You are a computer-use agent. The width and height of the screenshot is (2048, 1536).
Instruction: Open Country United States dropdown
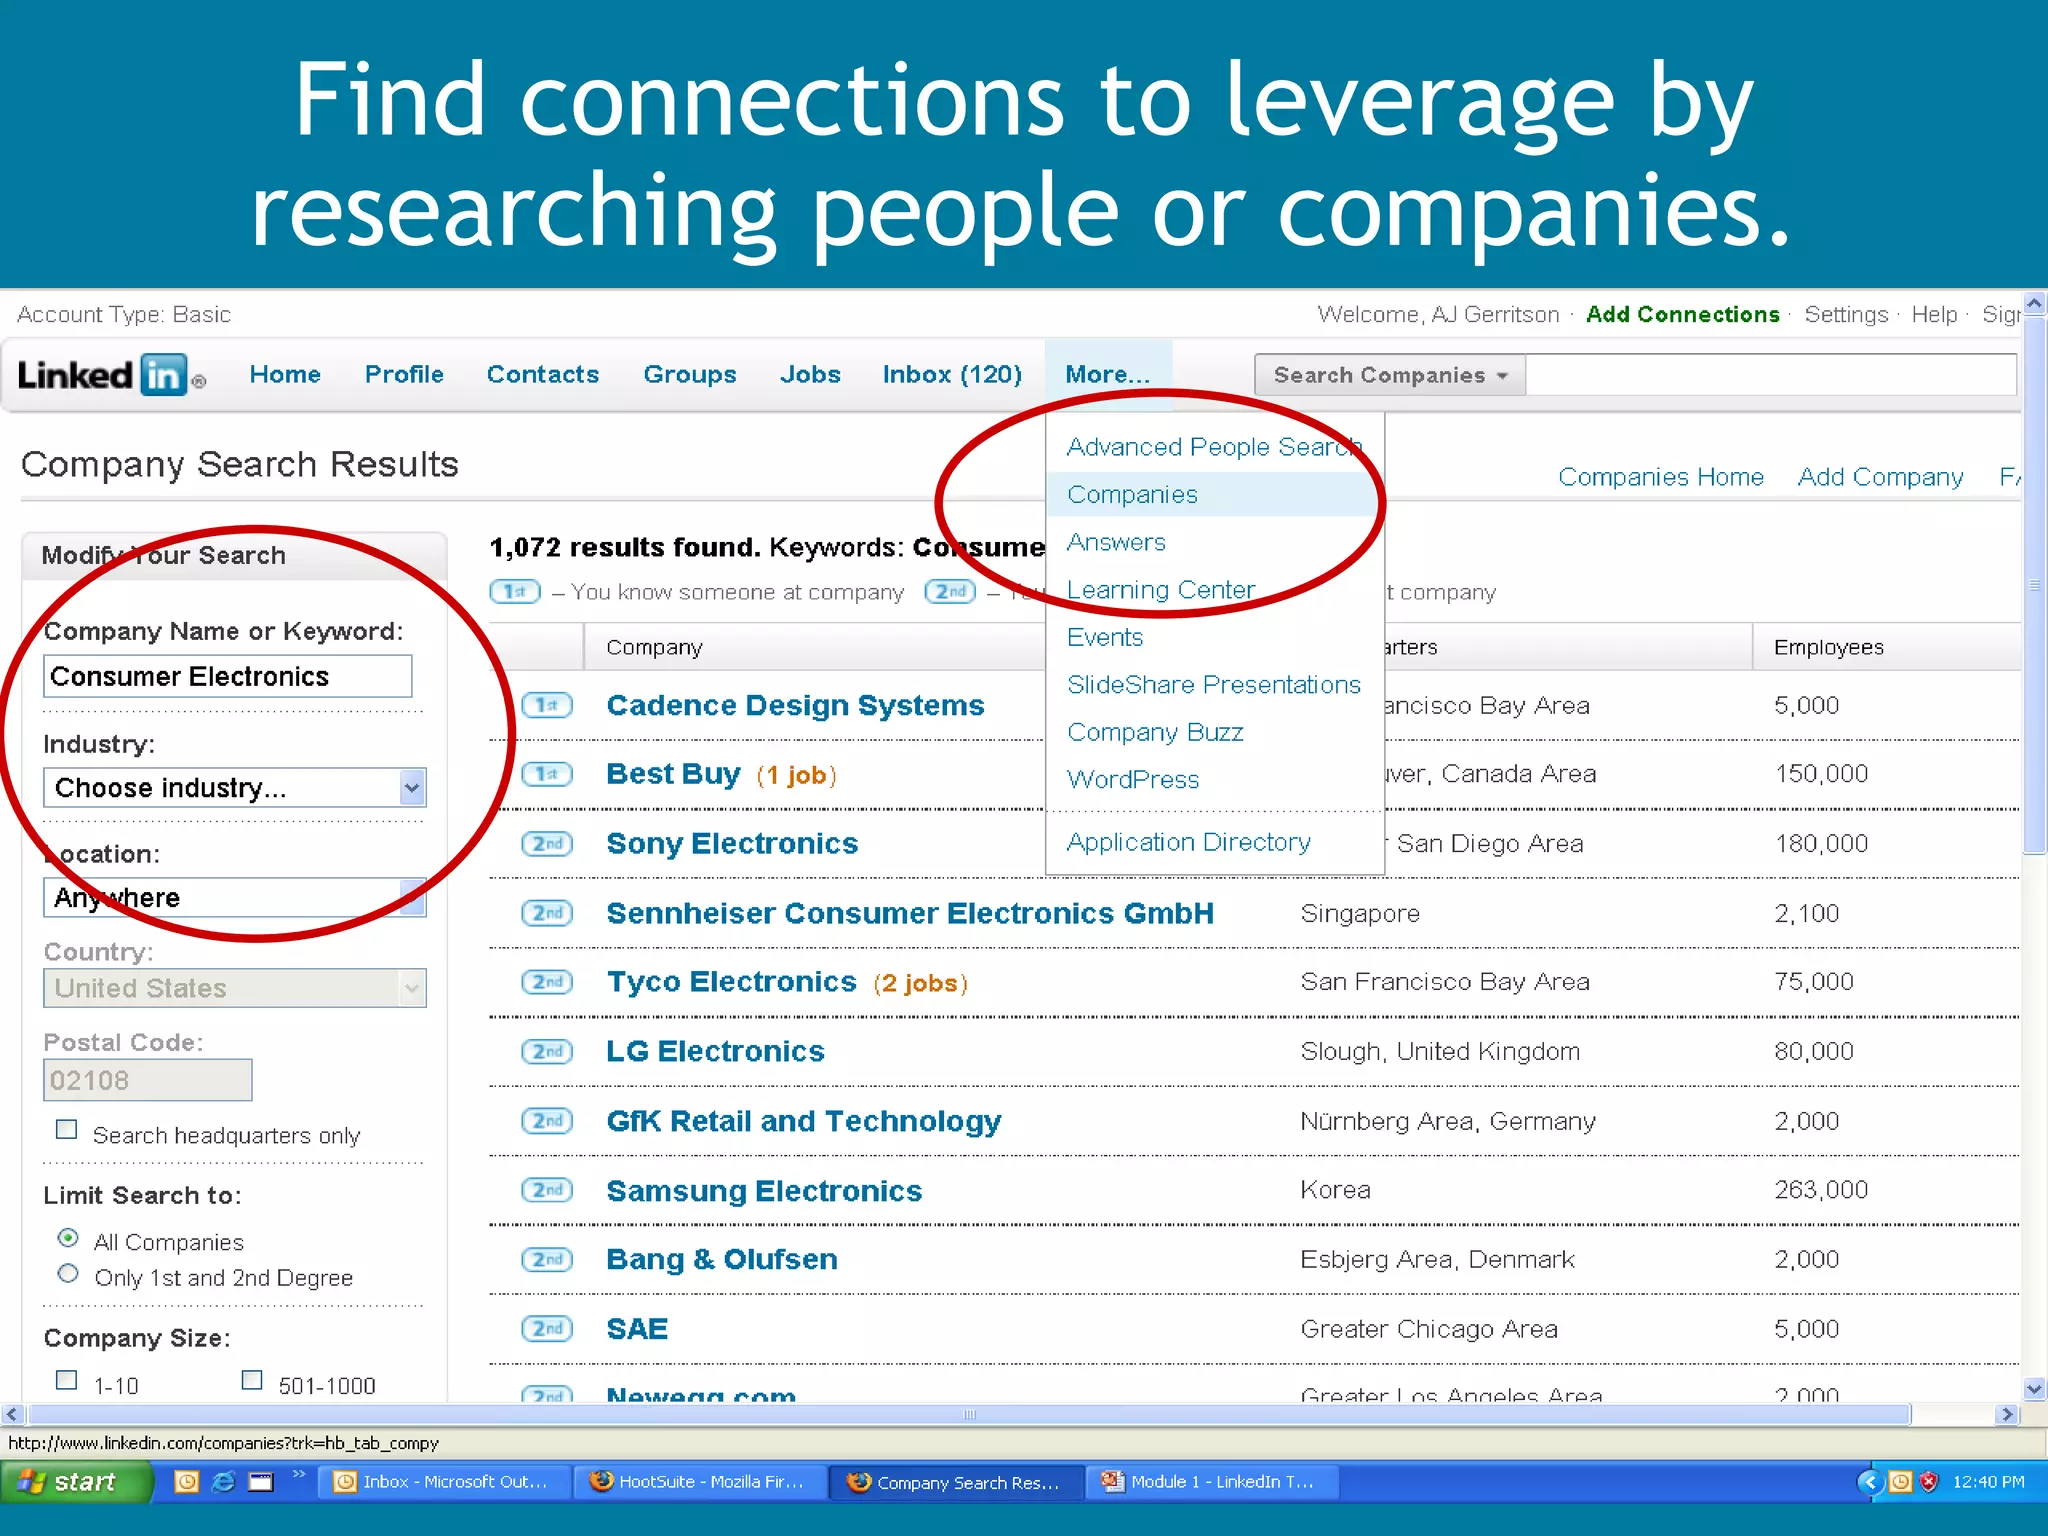point(235,988)
